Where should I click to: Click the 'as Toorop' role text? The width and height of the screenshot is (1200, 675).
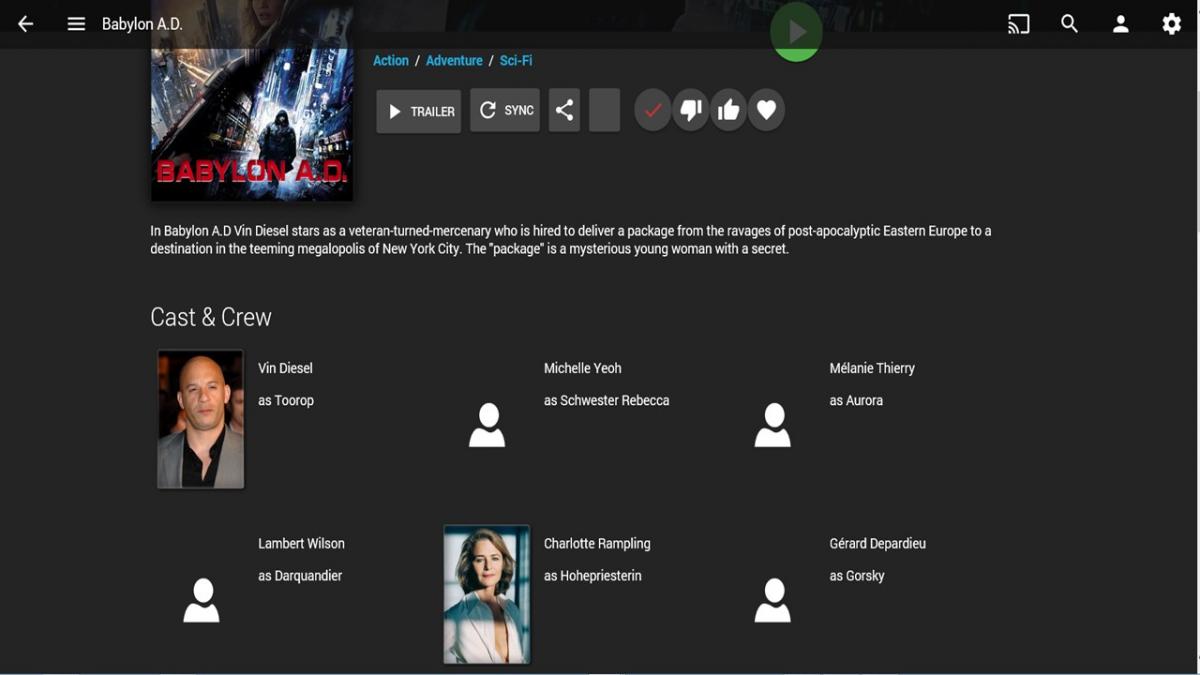(x=286, y=400)
